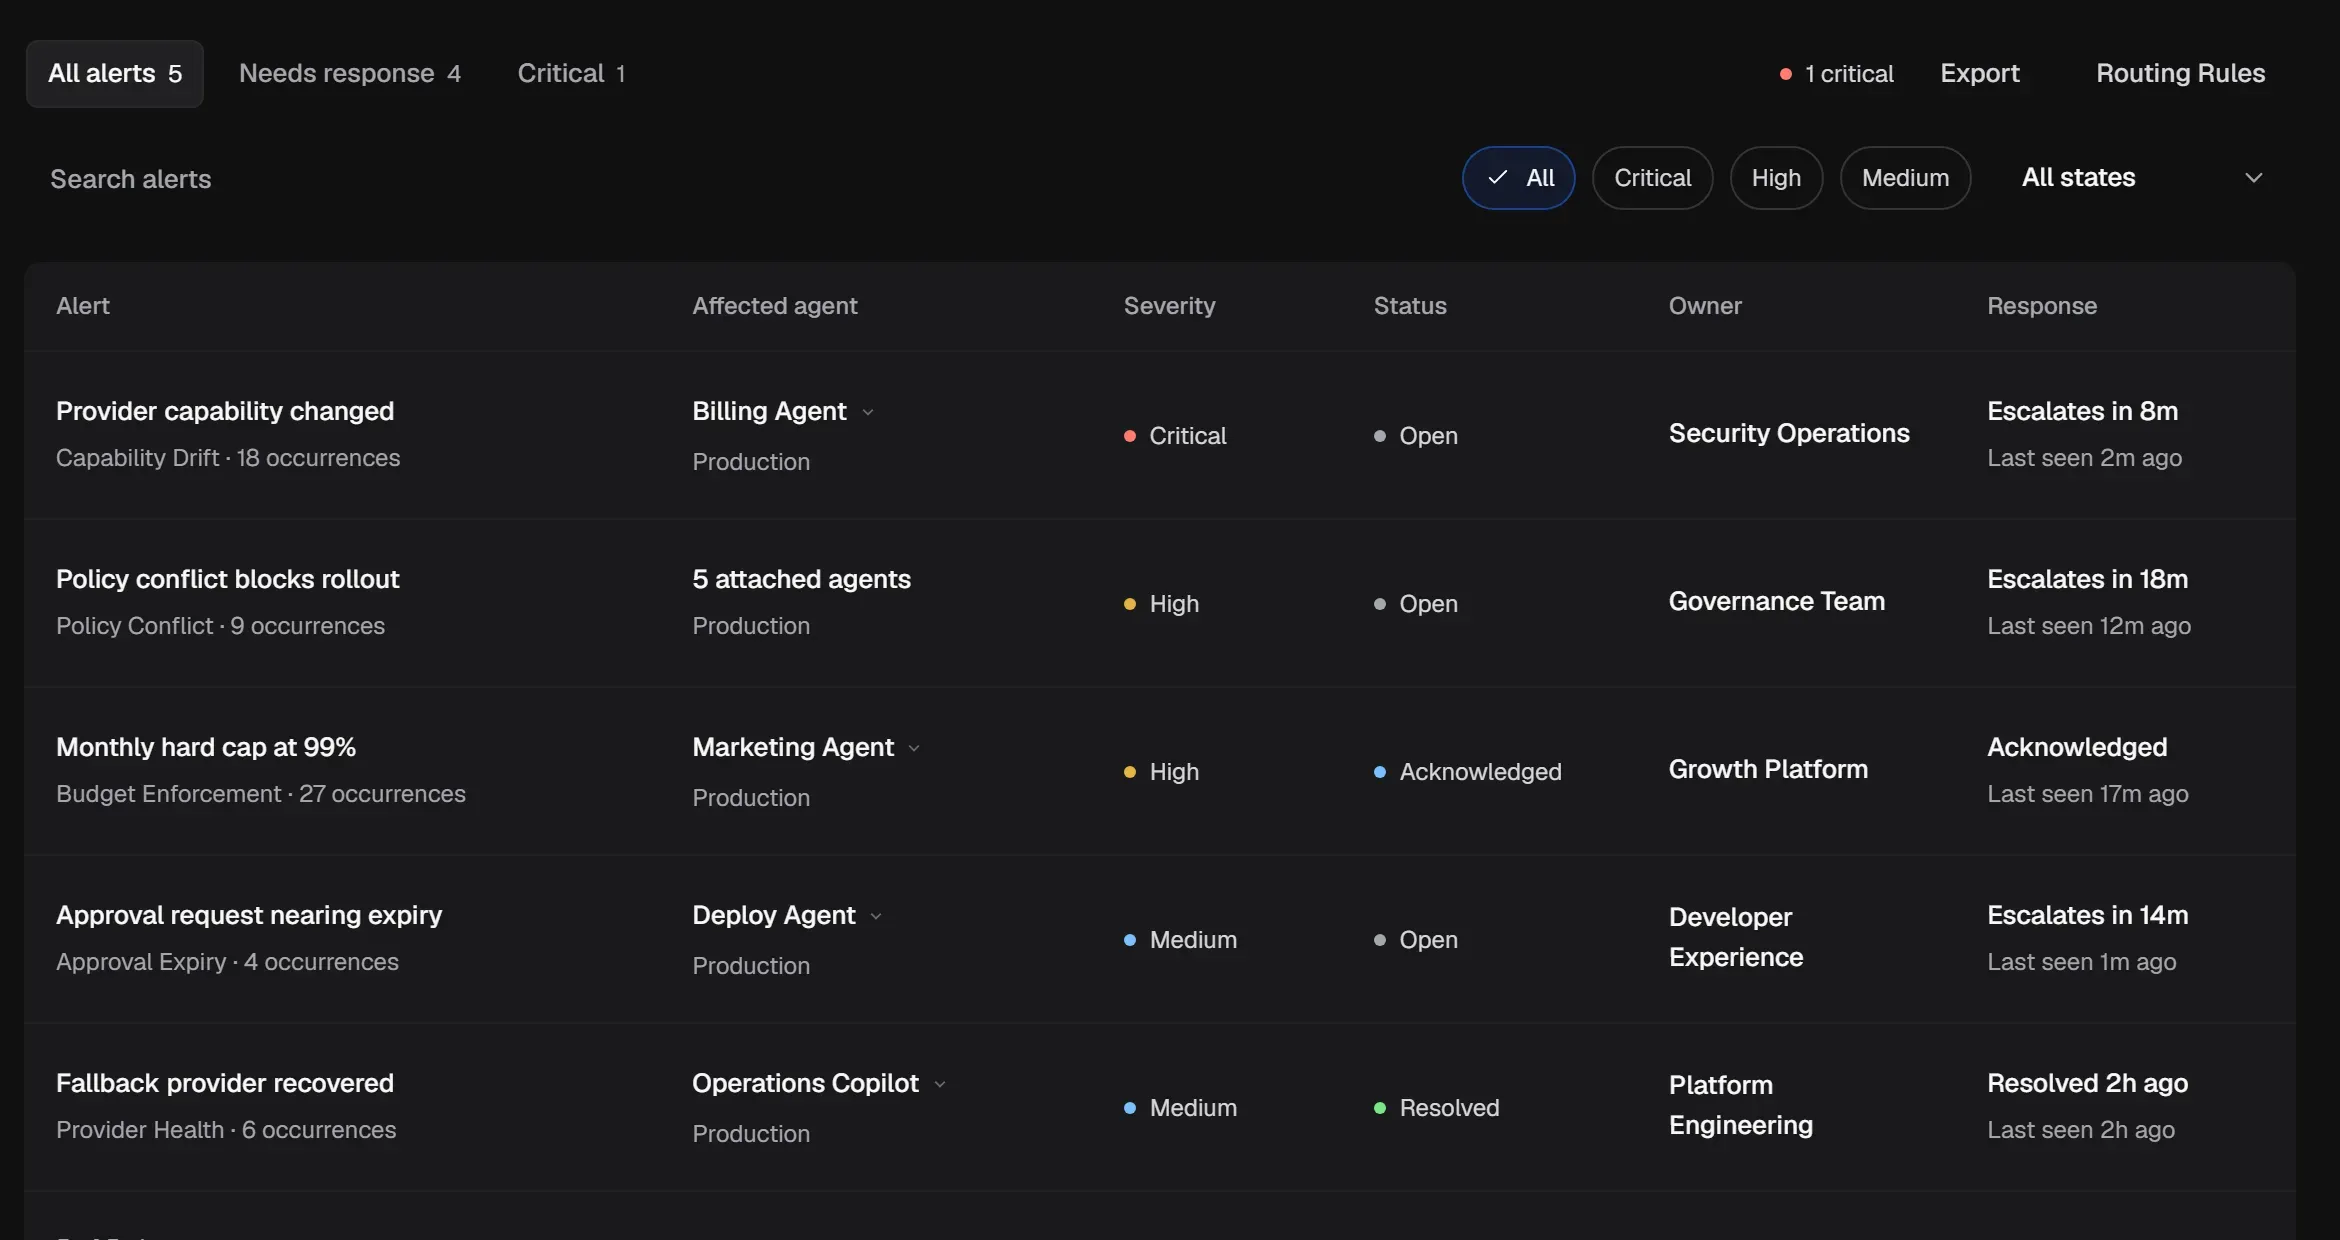Expand the Billing Agent chevron
This screenshot has height=1240, width=2340.
[x=868, y=413]
